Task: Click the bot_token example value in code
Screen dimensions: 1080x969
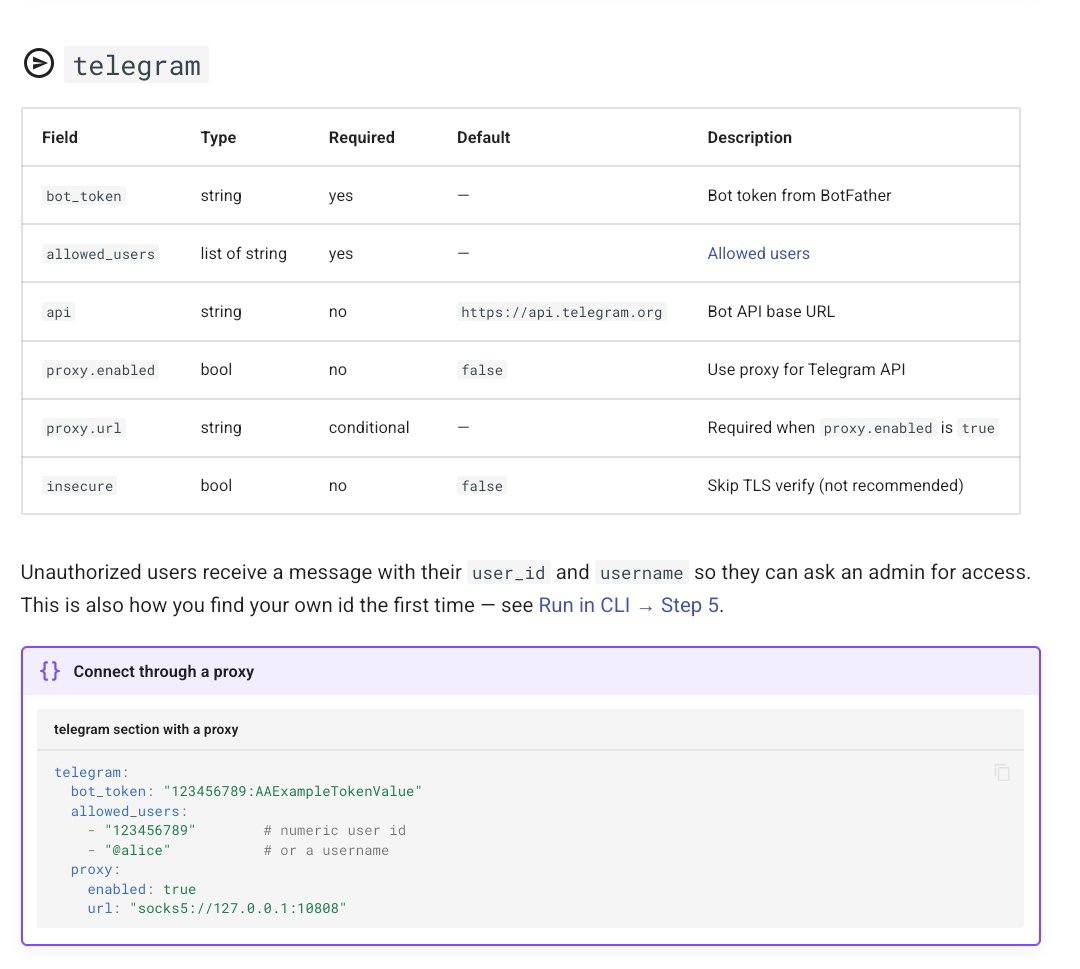Action: [292, 791]
